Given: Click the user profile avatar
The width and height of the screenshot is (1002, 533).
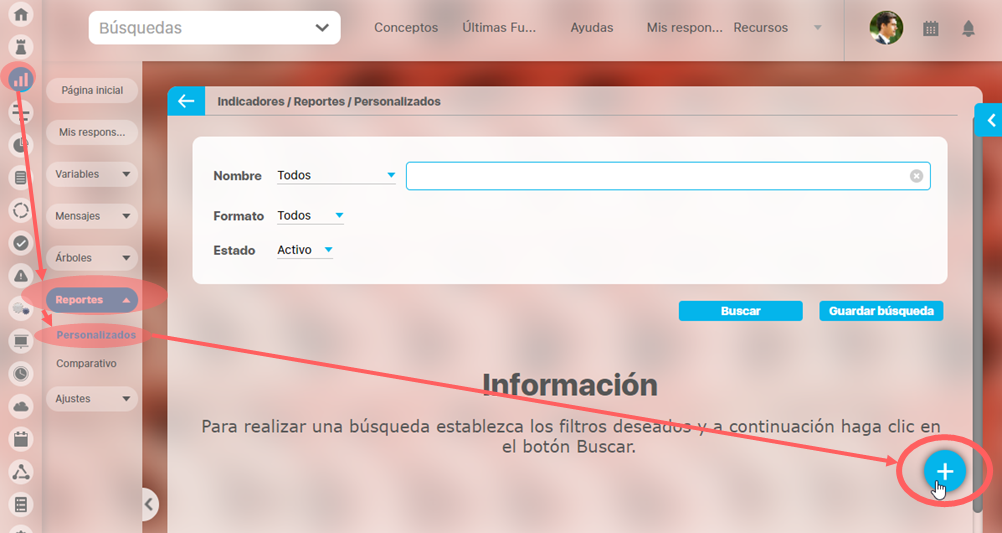Looking at the screenshot, I should pos(886,28).
